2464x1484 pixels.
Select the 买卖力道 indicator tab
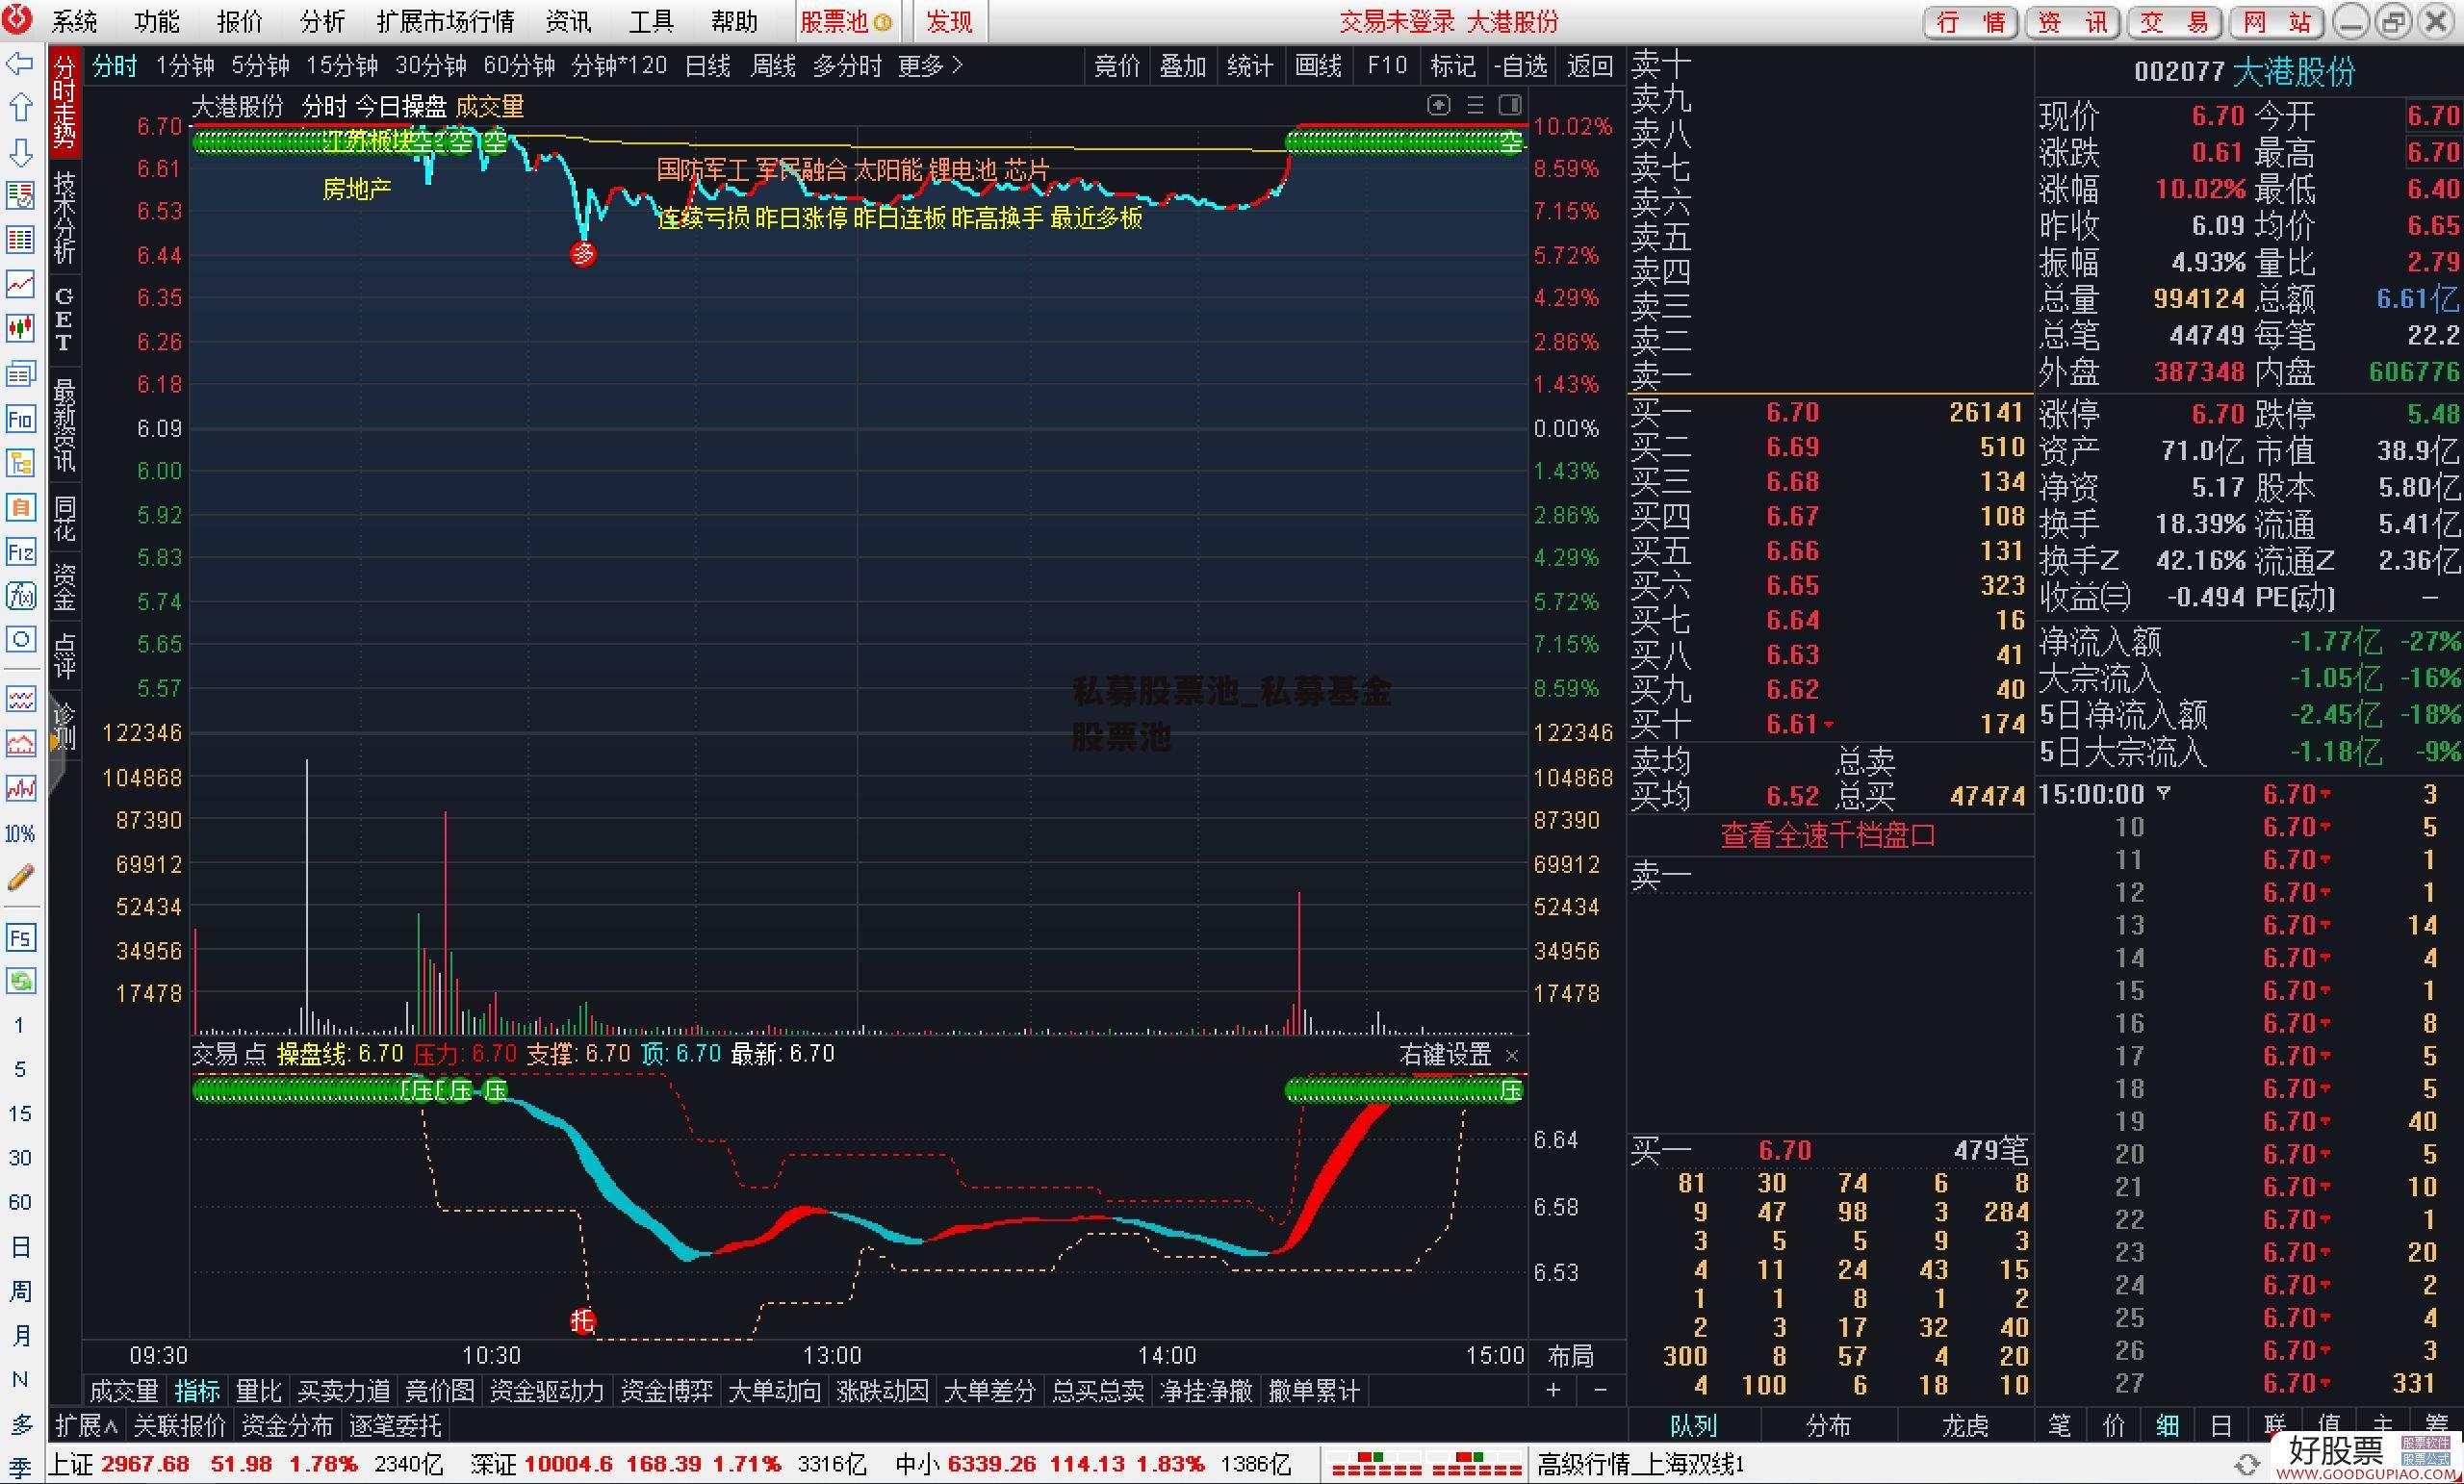(x=343, y=1391)
